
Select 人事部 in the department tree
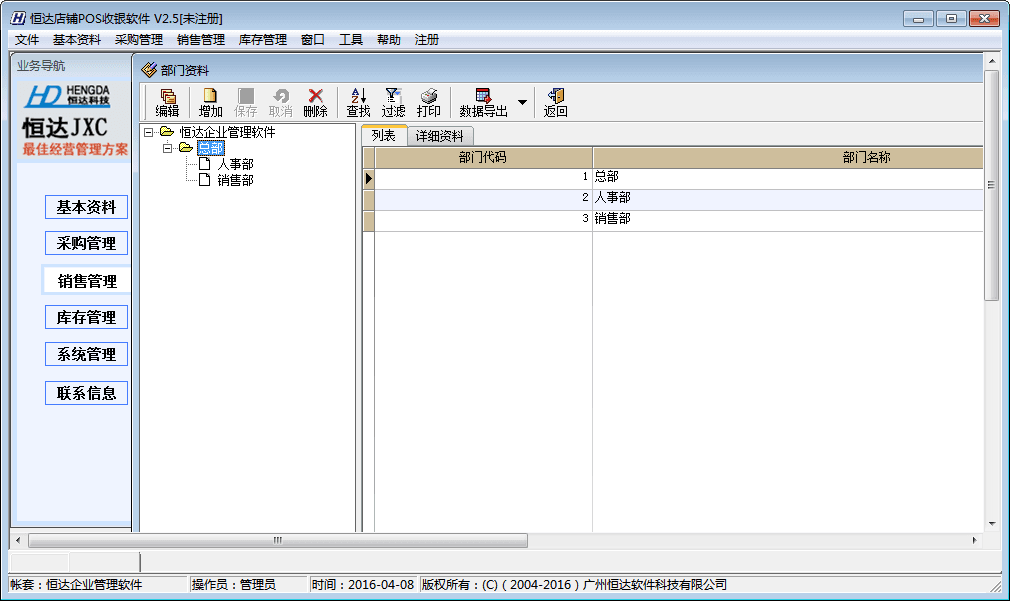coord(235,164)
